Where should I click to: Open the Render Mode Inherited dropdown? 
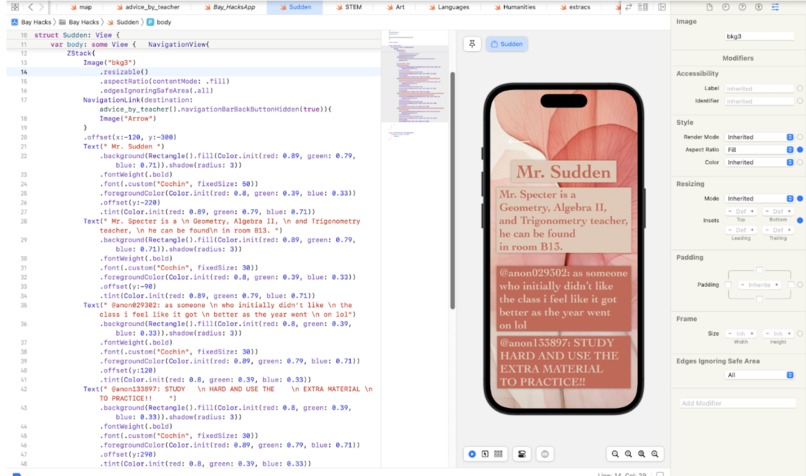coord(760,137)
